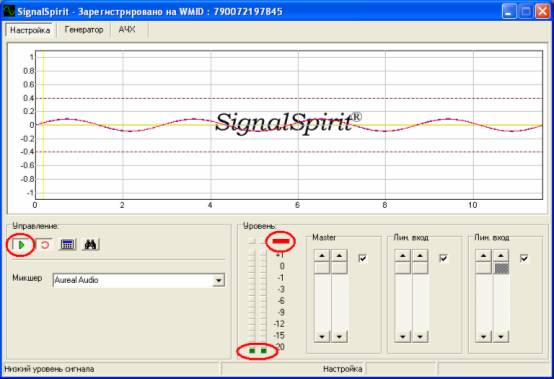
Task: Raise left channel of the Лин. вход group beside Master
Action: coord(402,255)
